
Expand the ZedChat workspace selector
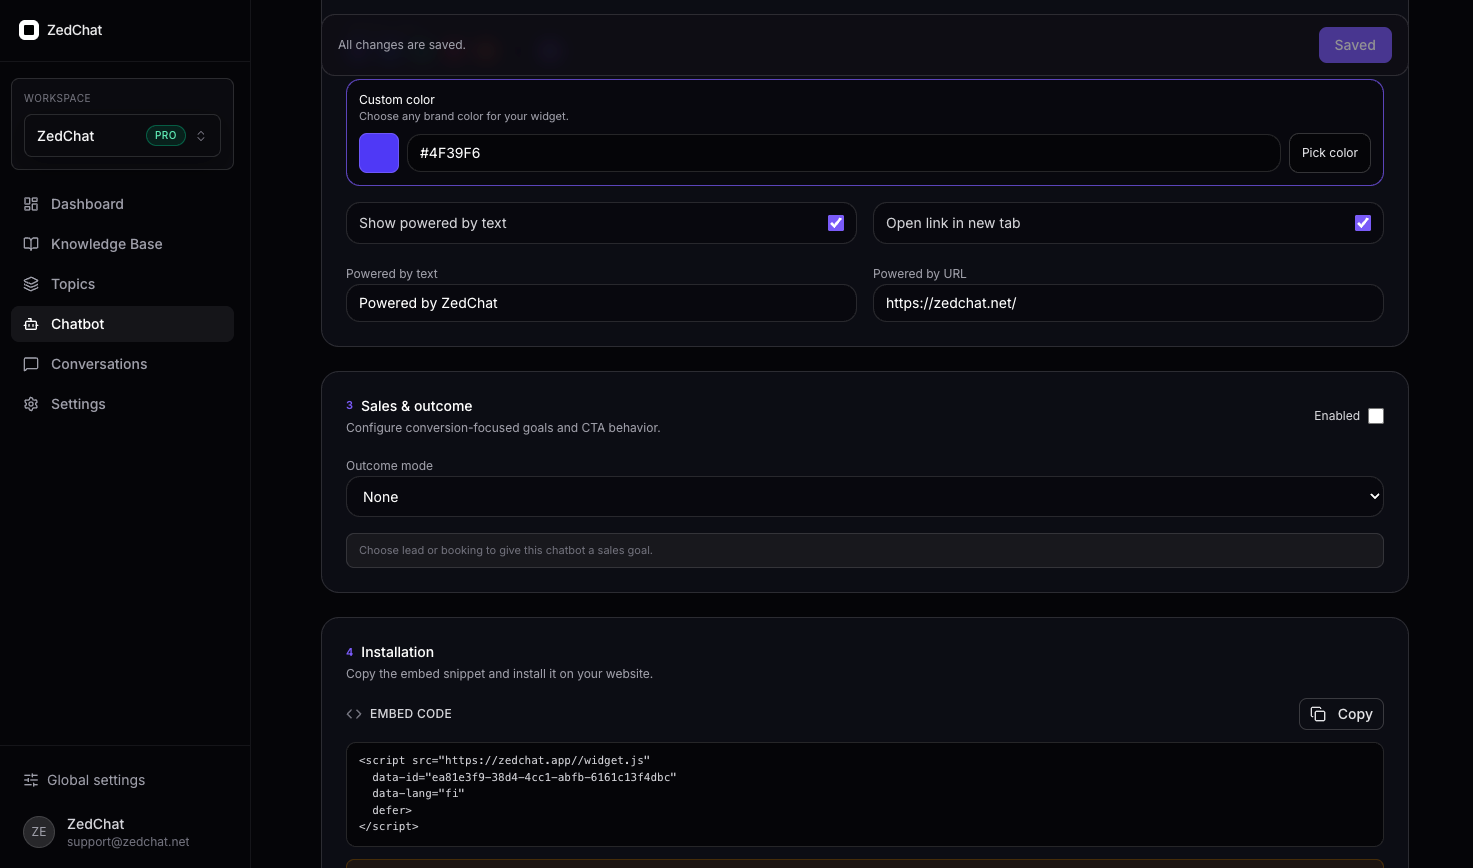(122, 136)
